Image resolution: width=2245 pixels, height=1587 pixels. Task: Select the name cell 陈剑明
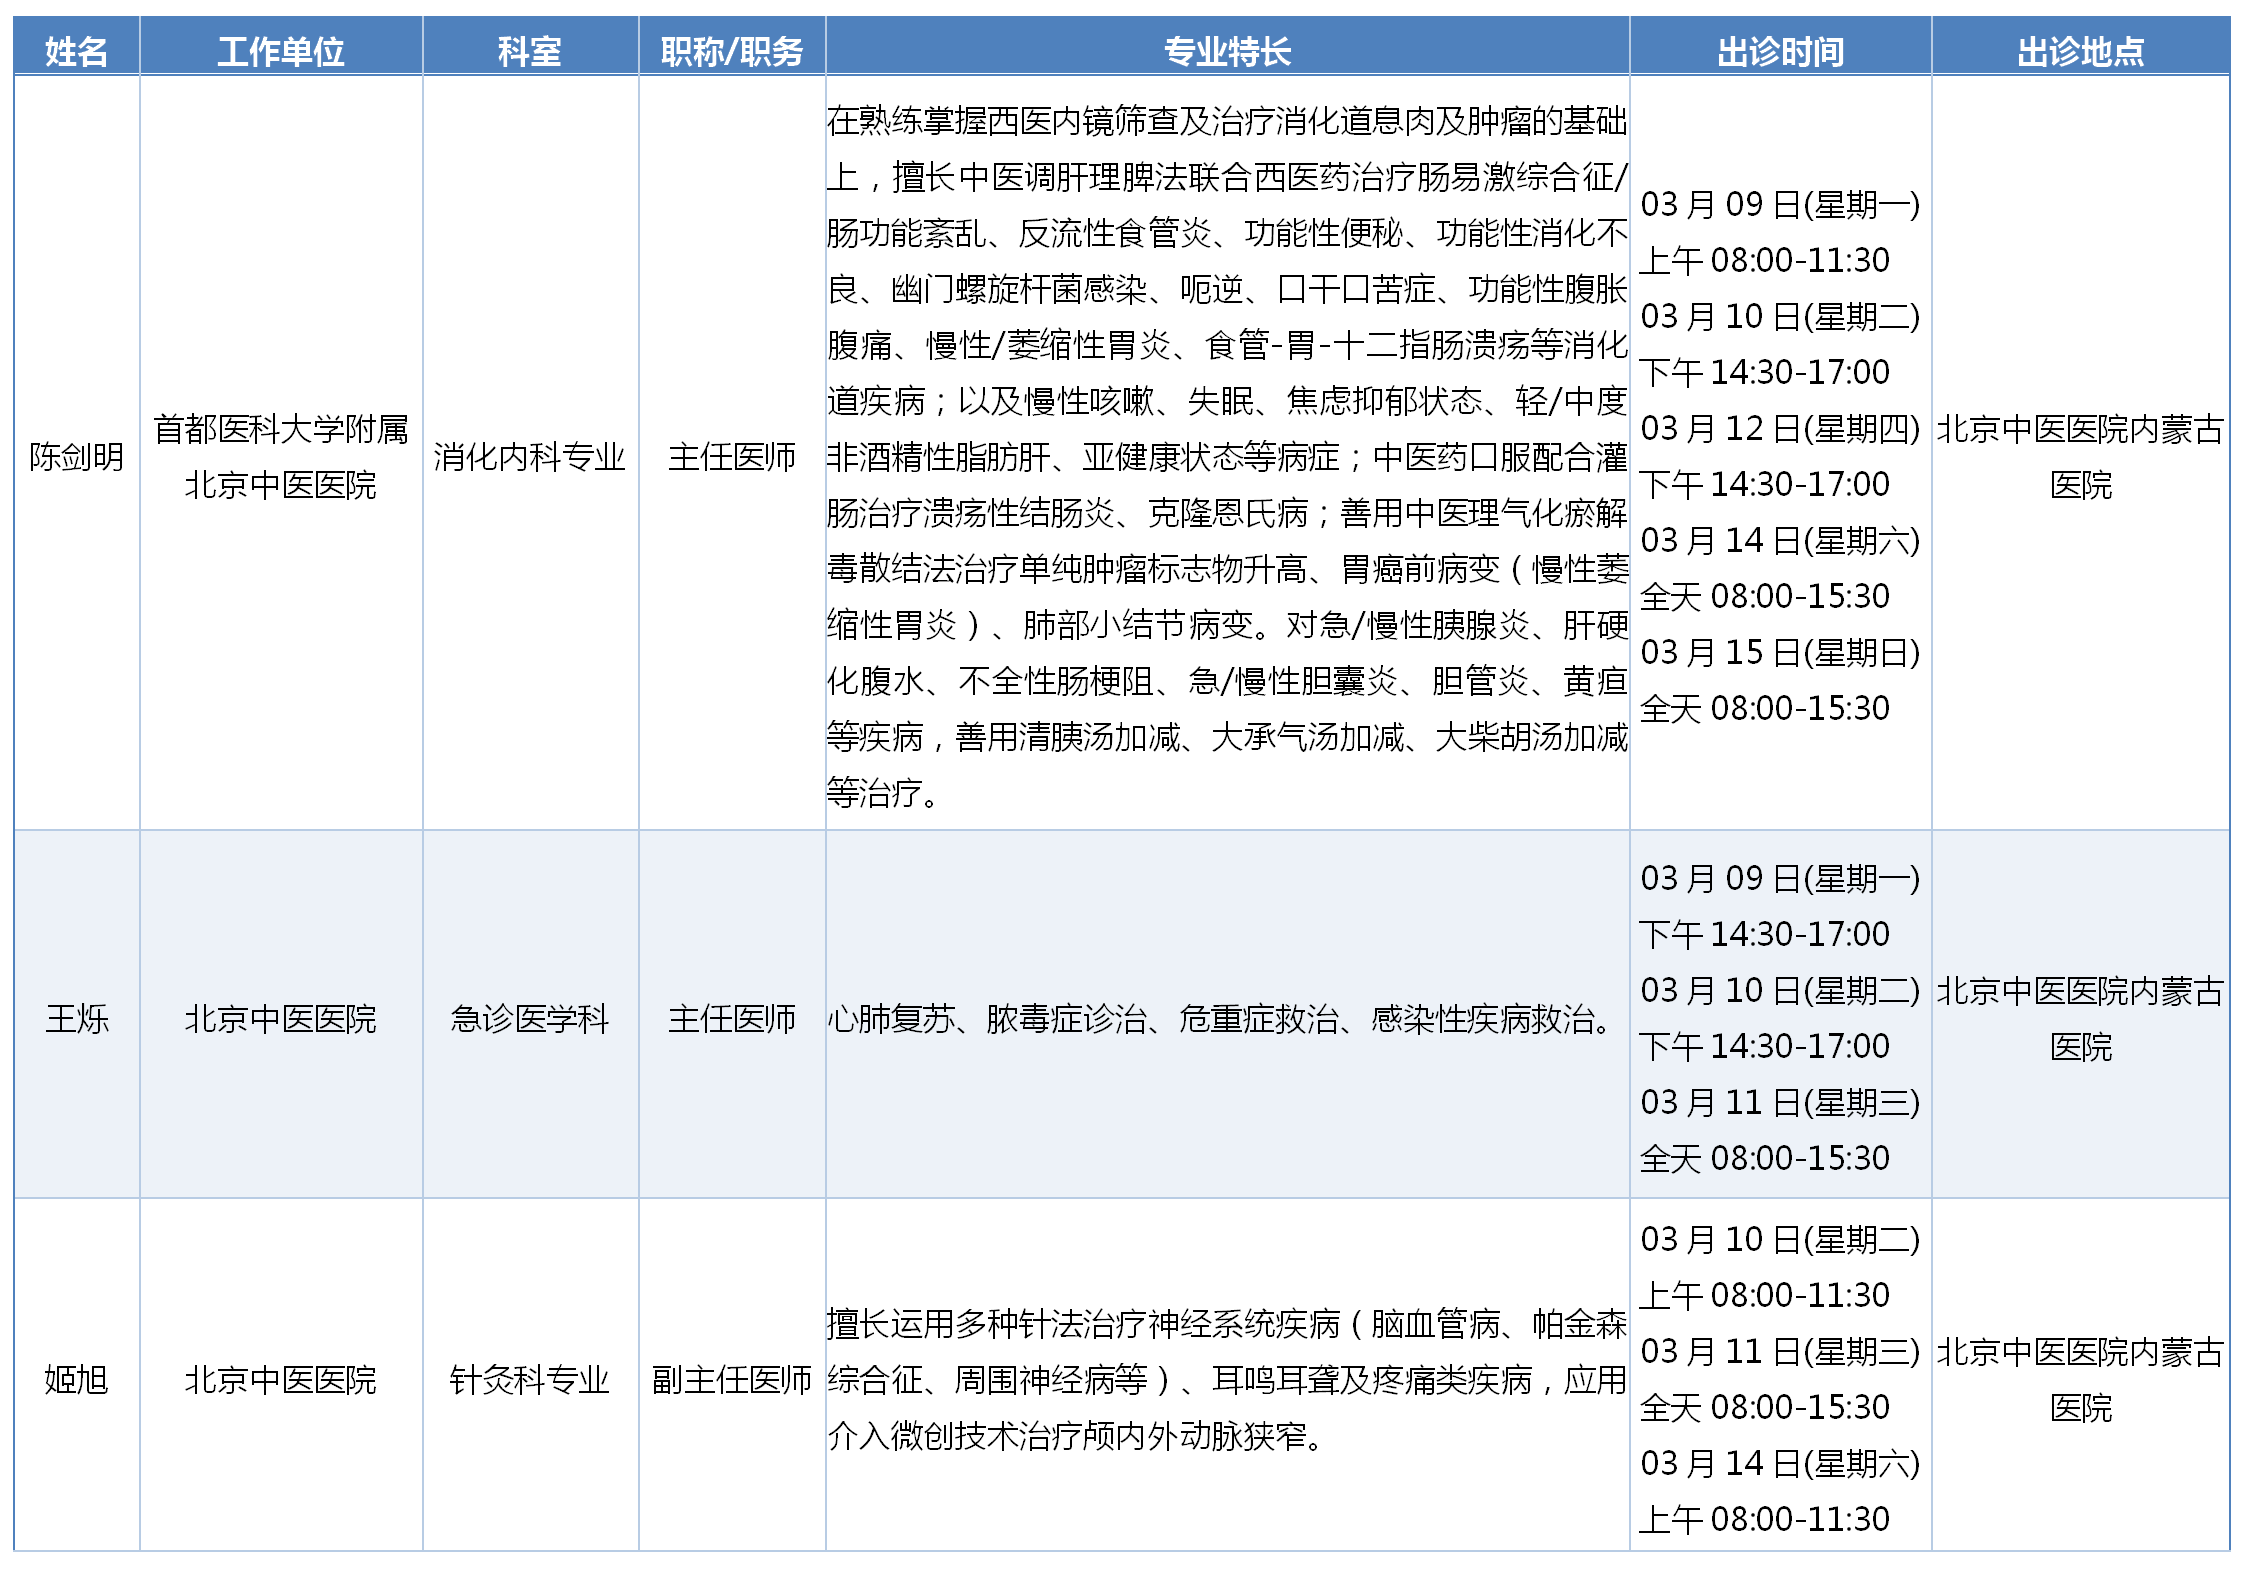click(x=76, y=457)
